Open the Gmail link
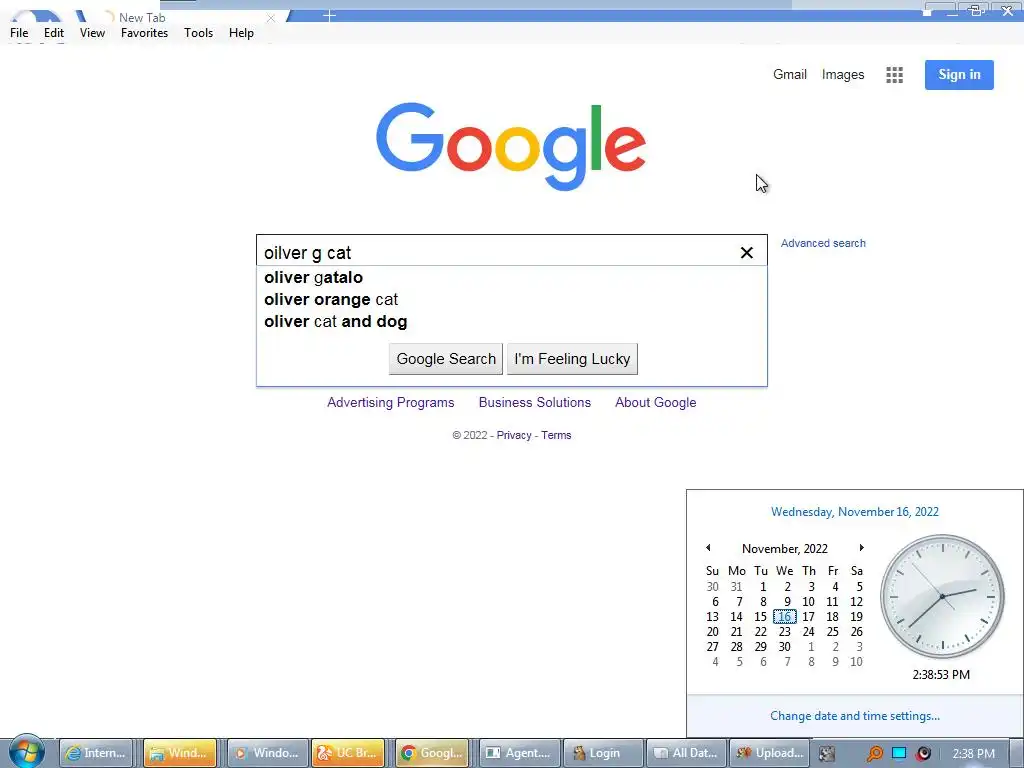The image size is (1024, 768). coord(790,74)
